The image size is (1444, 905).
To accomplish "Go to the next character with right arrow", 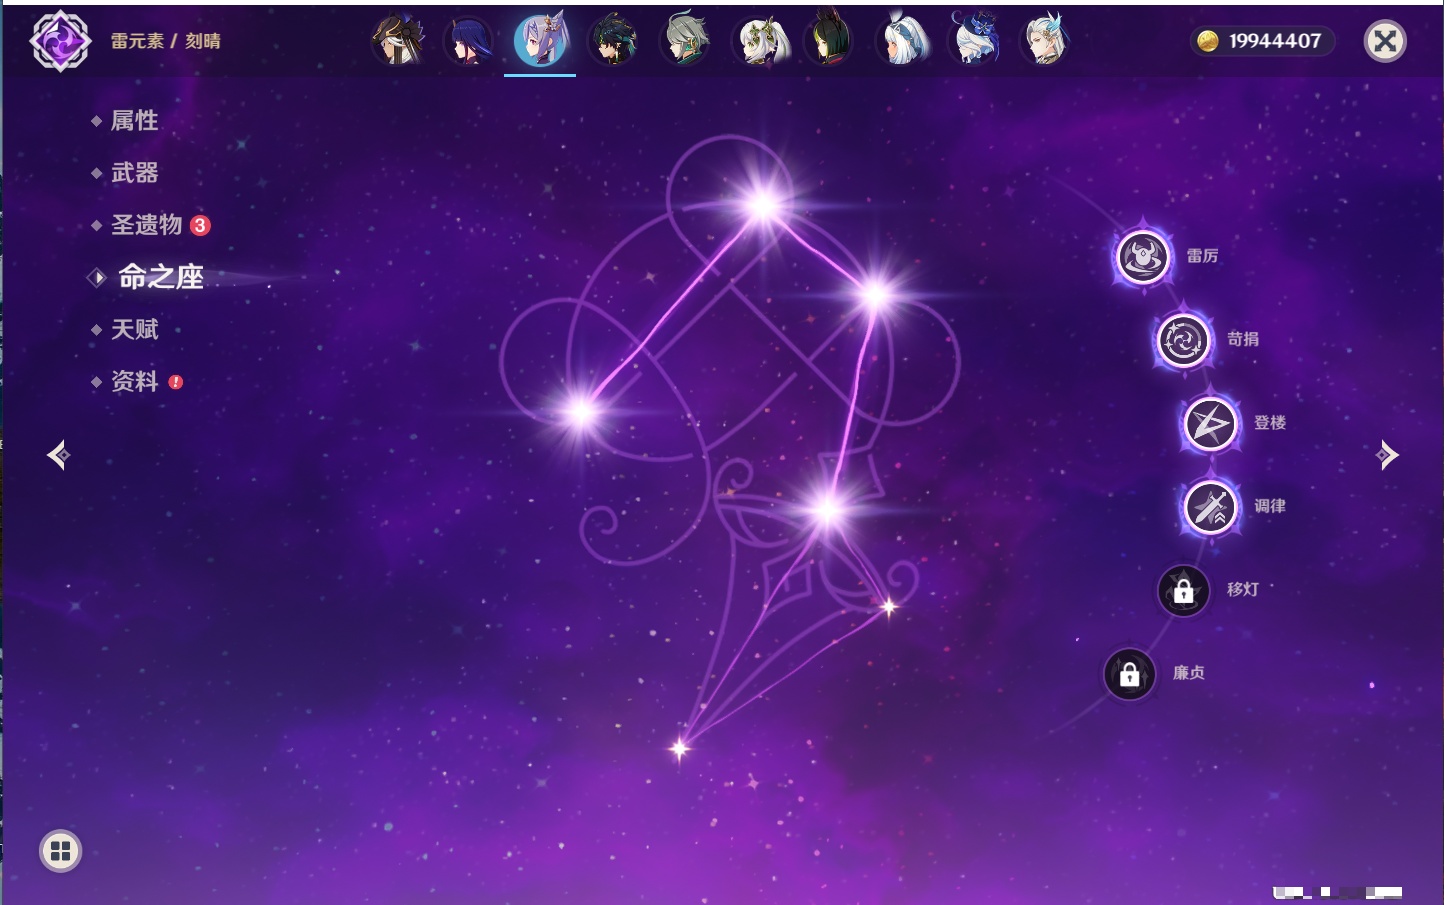I will click(x=1387, y=455).
